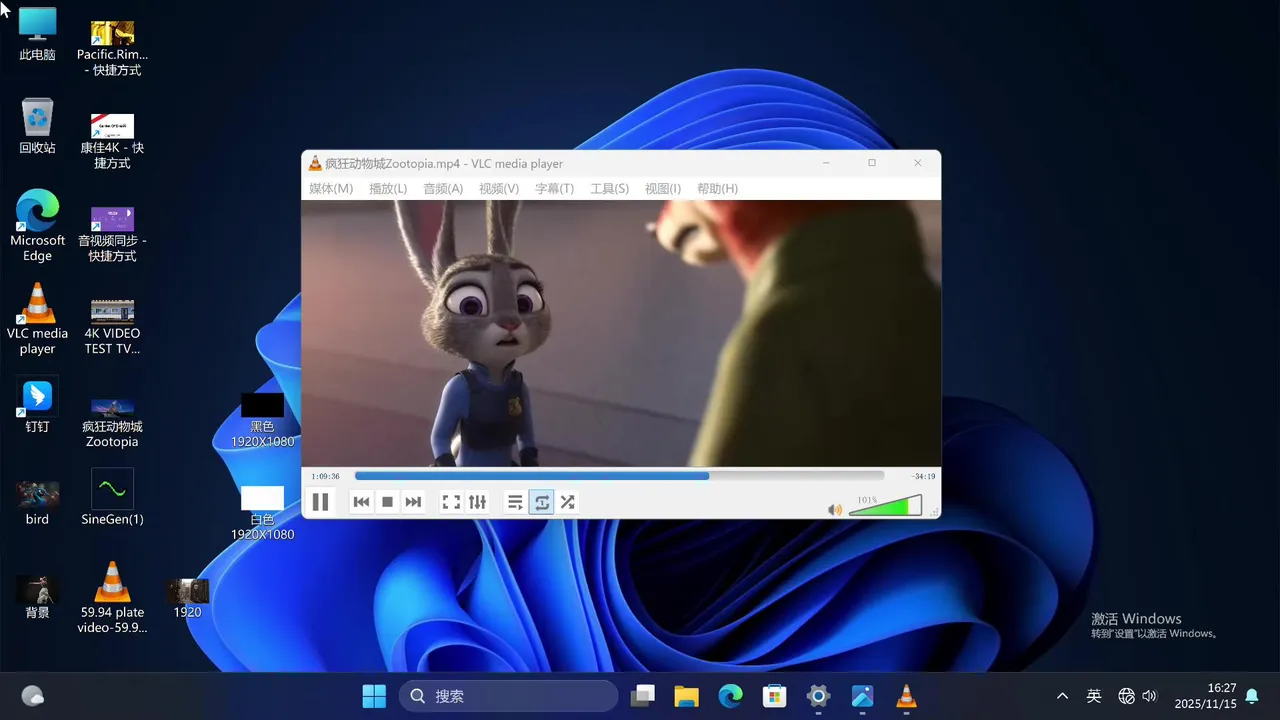Toggle VLC fullscreen mode
Image resolution: width=1280 pixels, height=720 pixels.
coord(451,502)
